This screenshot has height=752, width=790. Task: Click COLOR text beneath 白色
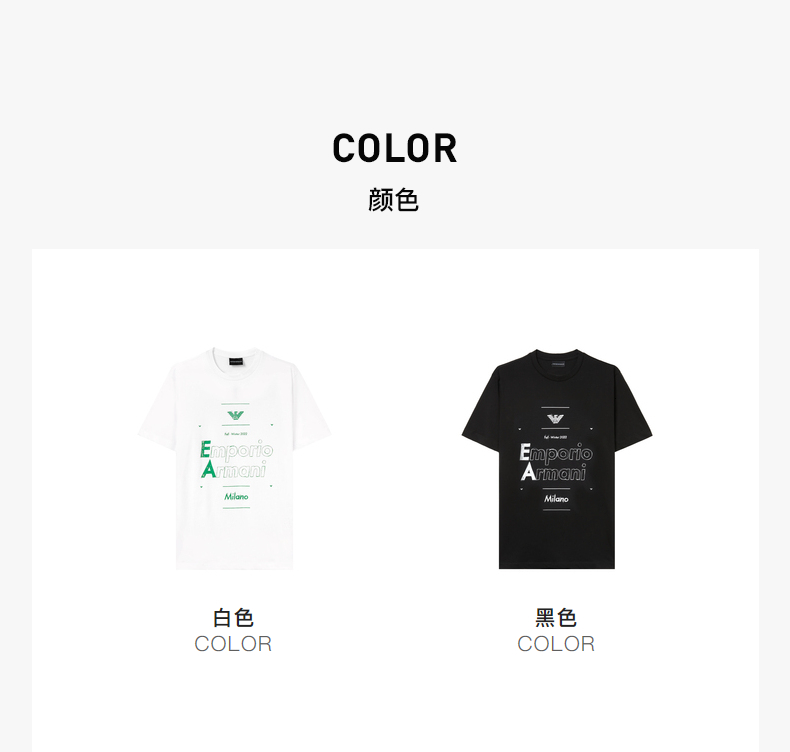click(233, 644)
